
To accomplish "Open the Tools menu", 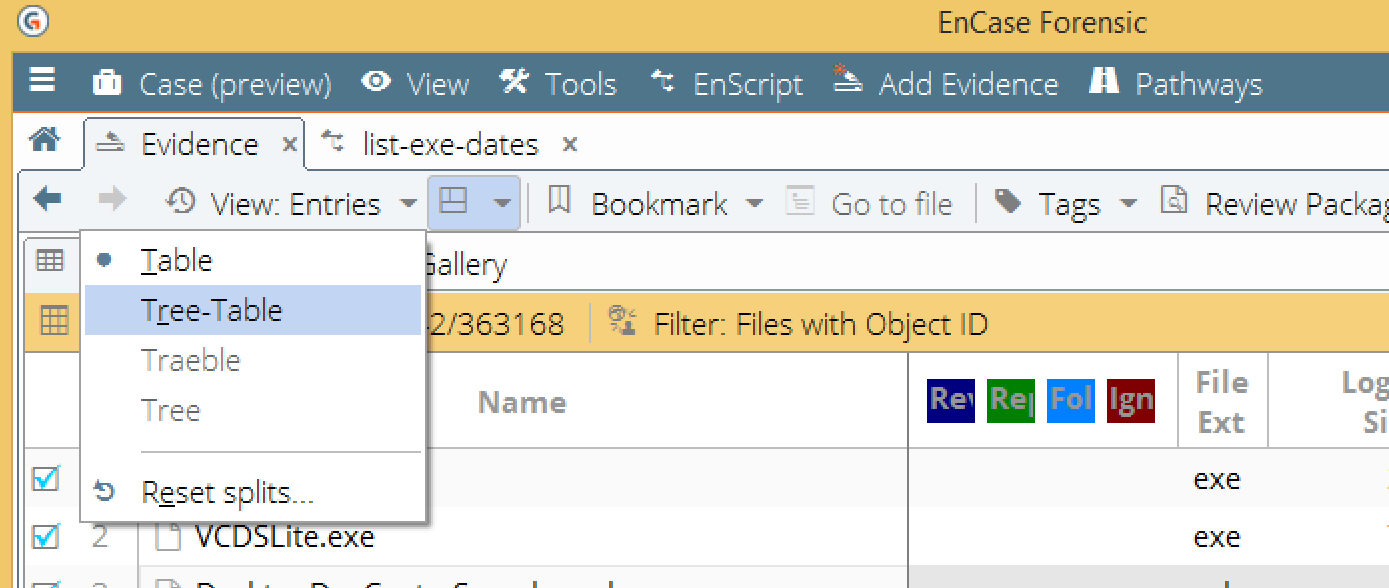I will (x=558, y=84).
